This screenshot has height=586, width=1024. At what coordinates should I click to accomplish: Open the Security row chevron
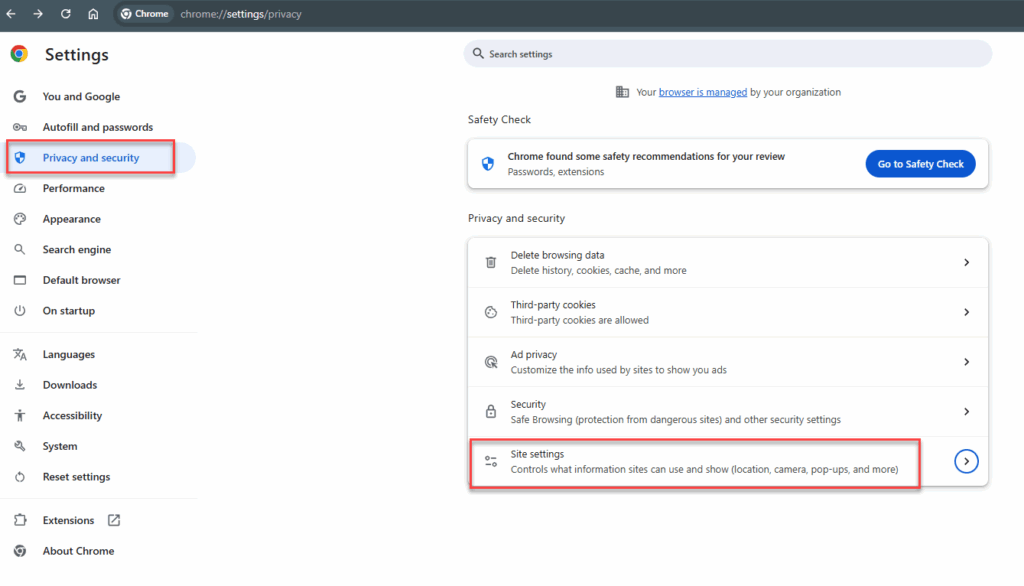[x=966, y=411]
